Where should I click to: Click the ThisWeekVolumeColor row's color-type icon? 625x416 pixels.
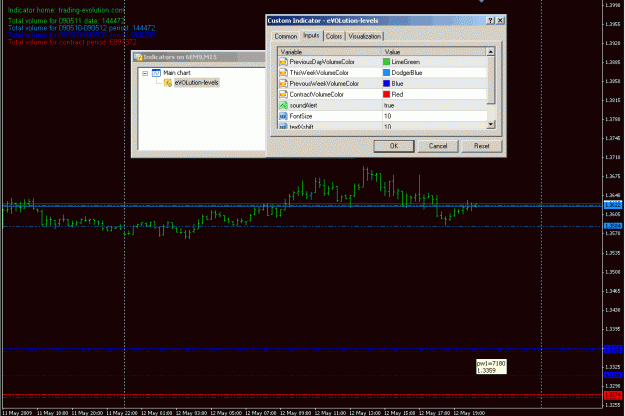tap(283, 73)
